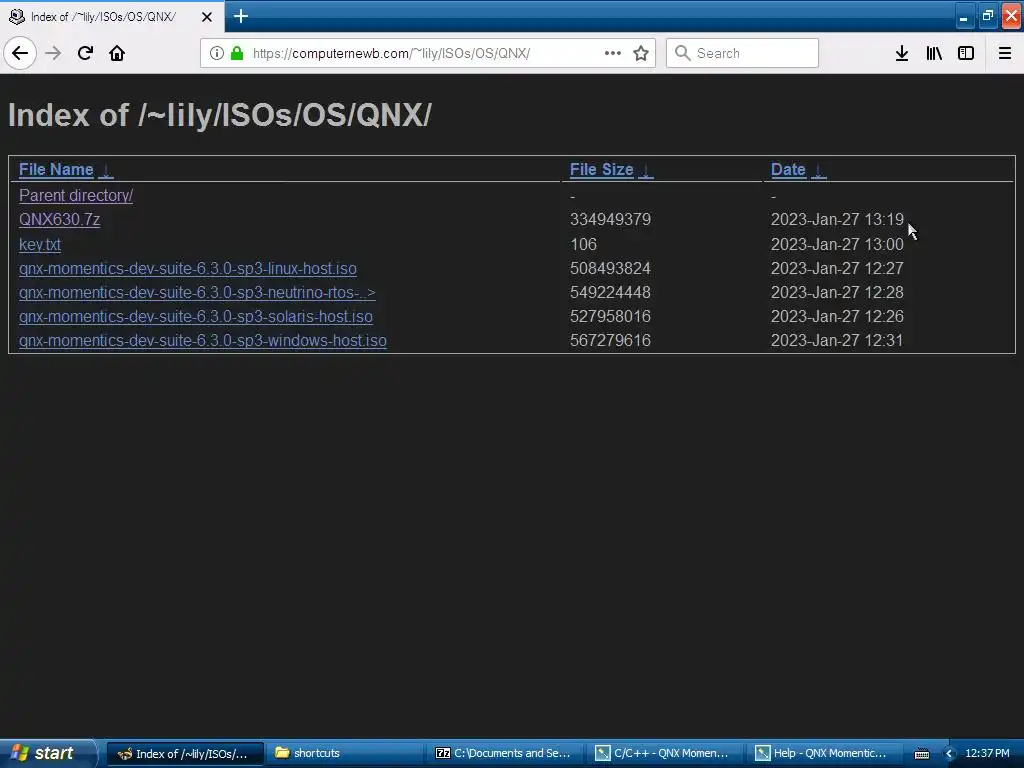Select date 2023-Jan-27 13:19
Image resolution: width=1024 pixels, height=768 pixels.
click(x=837, y=219)
